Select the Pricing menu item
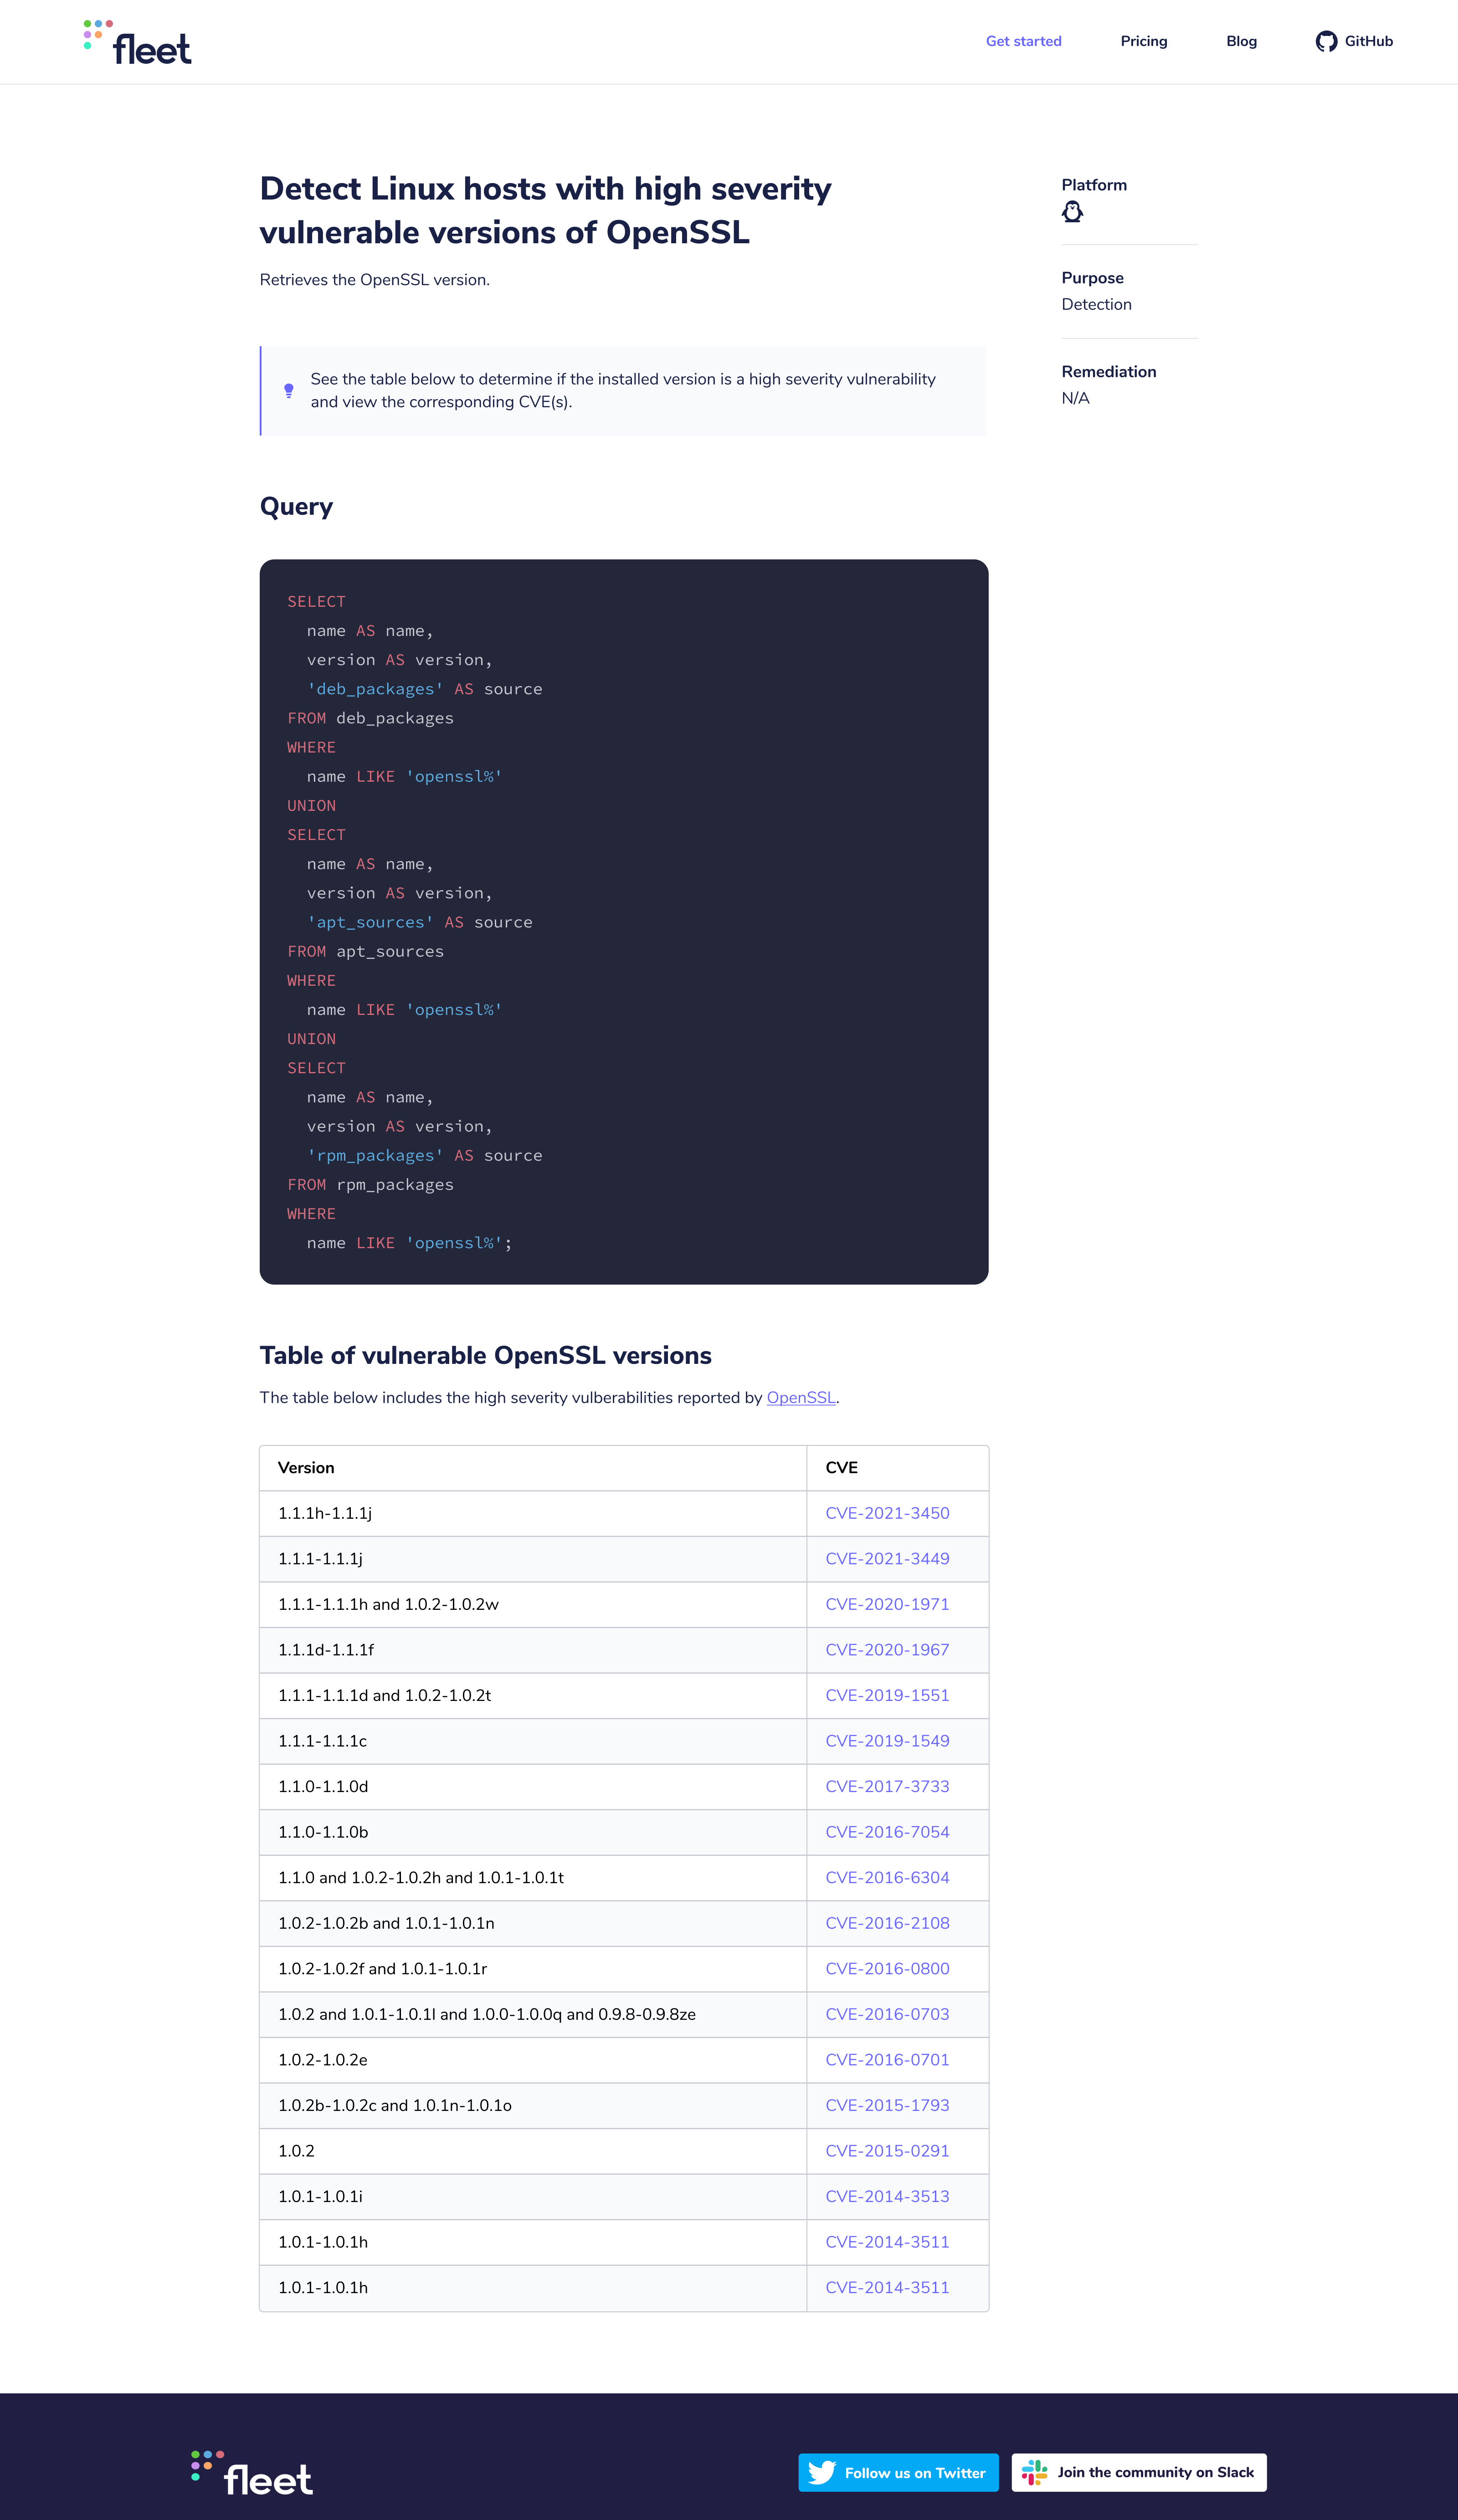The height and width of the screenshot is (2520, 1458). 1143,41
